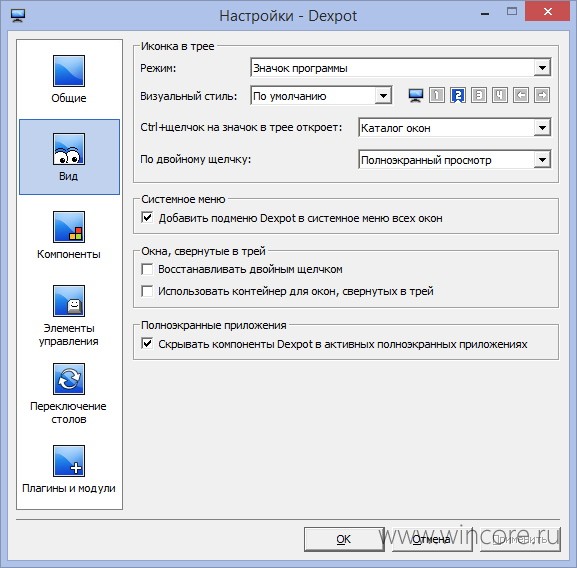Go to the Переключение столов section
This screenshot has height=568, width=577.
click(69, 394)
